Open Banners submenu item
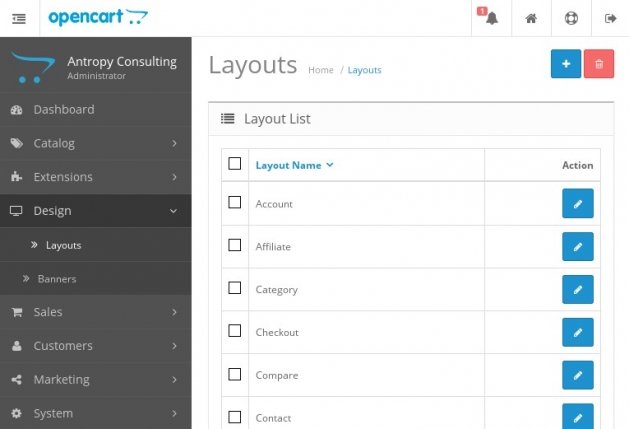This screenshot has width=629, height=429. click(95, 279)
